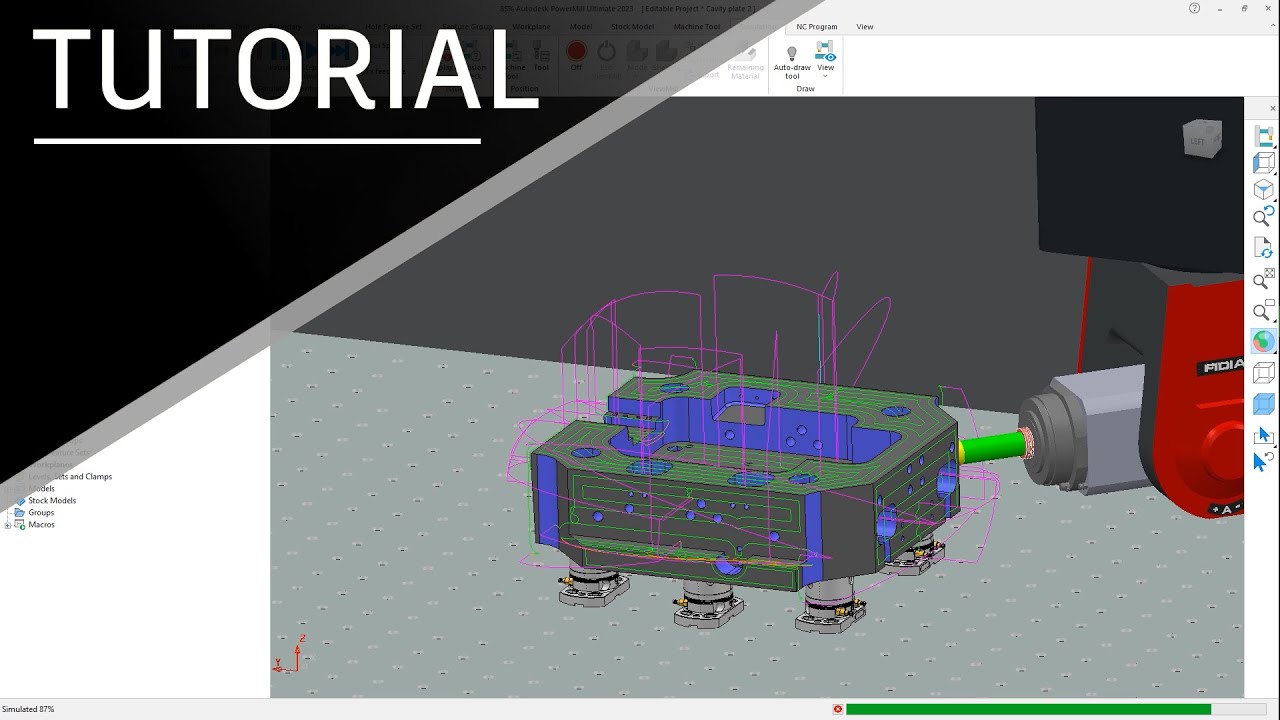Viewport: 1280px width, 720px height.
Task: Select the shaded blue cube view icon
Action: pyautogui.click(x=1264, y=404)
